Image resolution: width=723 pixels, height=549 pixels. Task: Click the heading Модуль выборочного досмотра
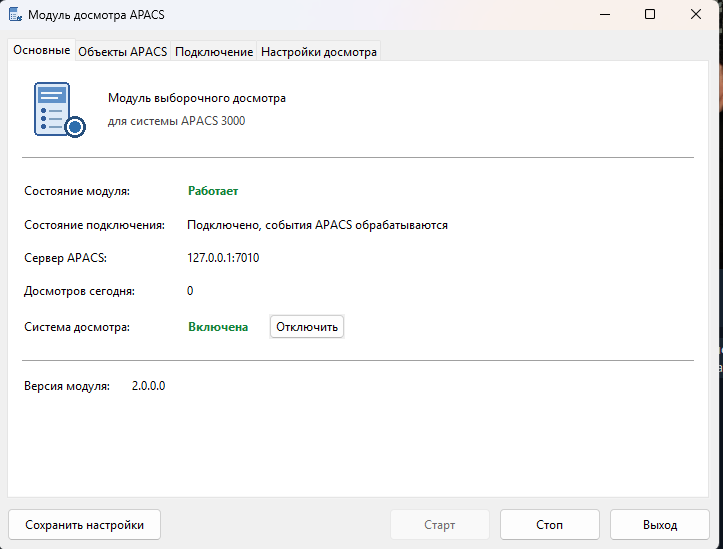[197, 98]
